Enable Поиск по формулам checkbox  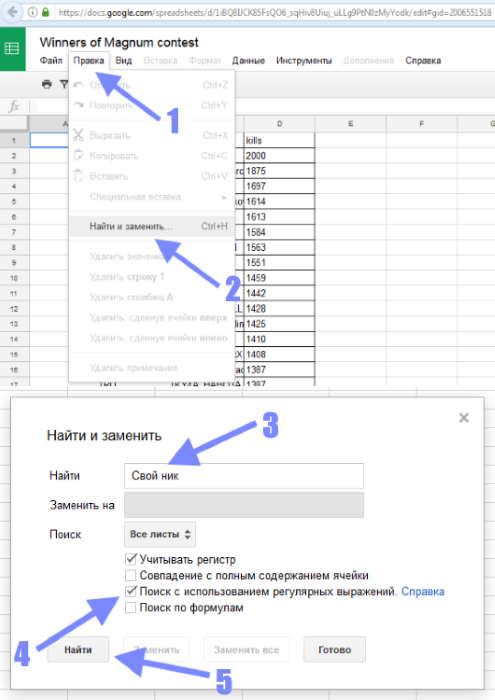point(131,608)
